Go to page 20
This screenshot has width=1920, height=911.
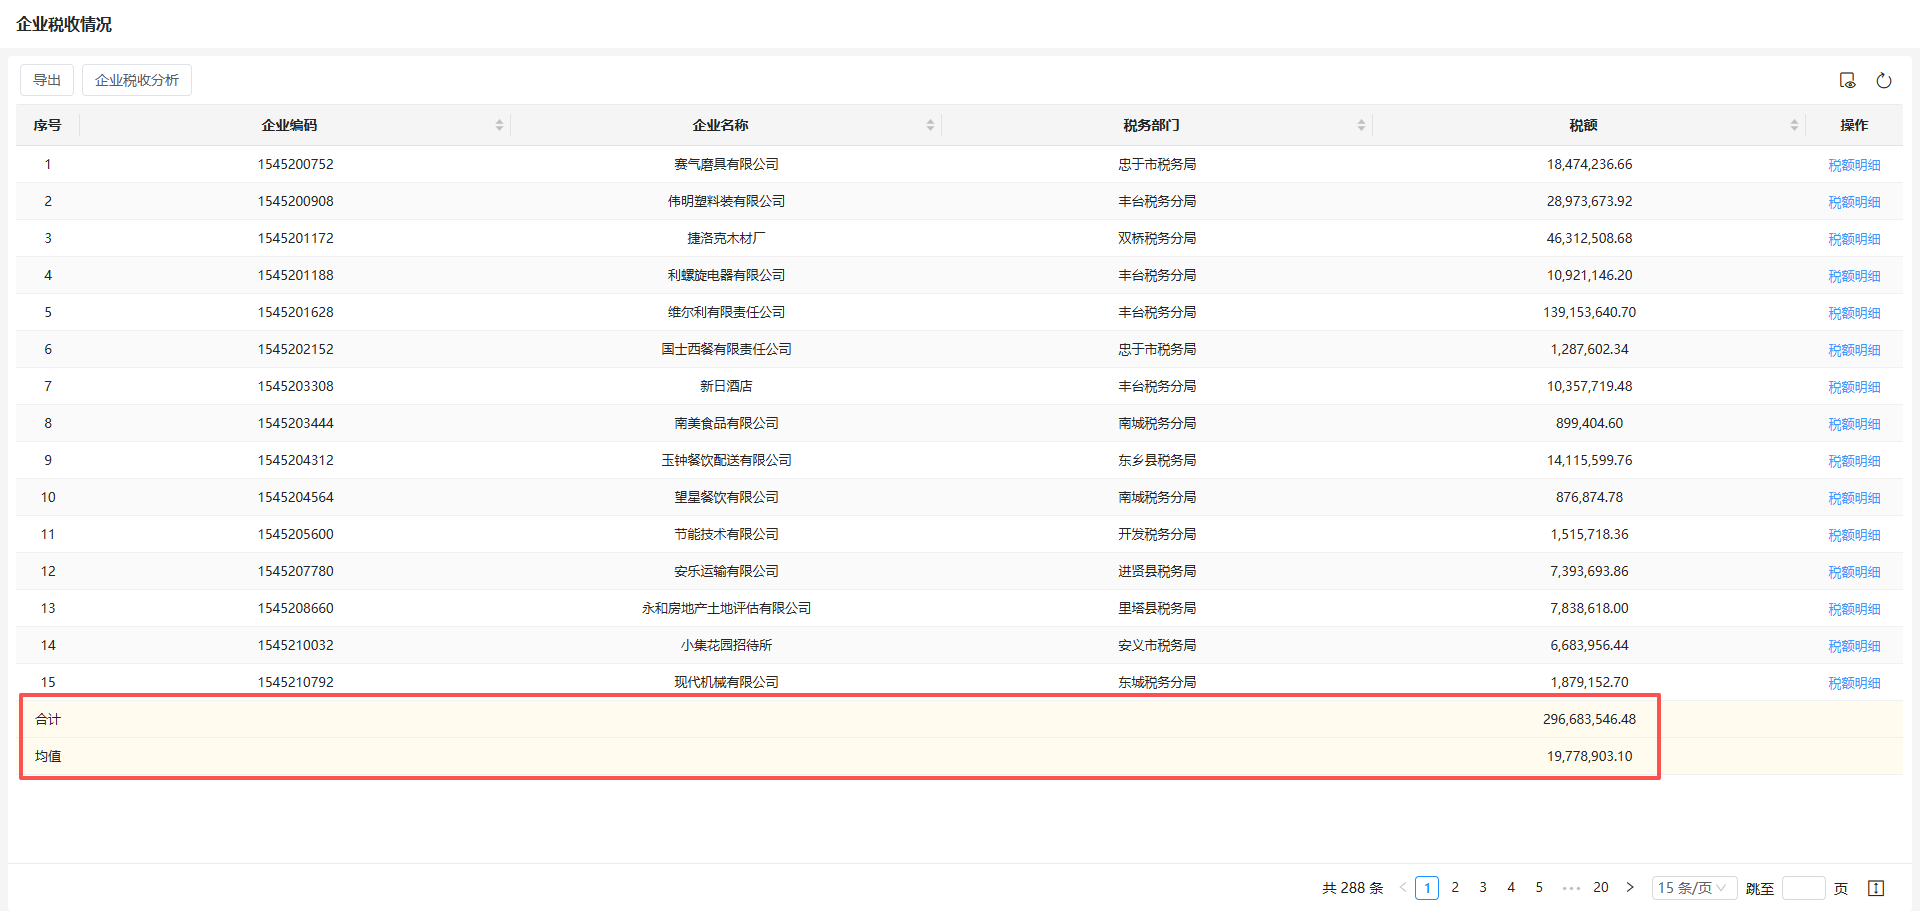1601,888
